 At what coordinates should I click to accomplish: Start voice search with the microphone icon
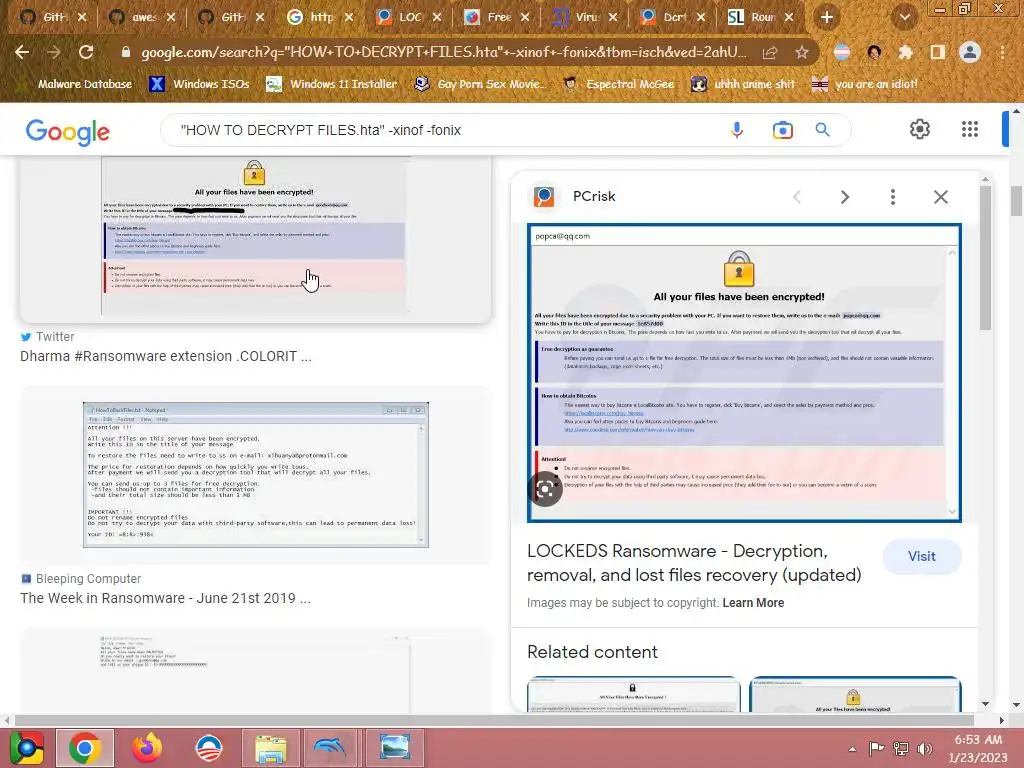(737, 130)
